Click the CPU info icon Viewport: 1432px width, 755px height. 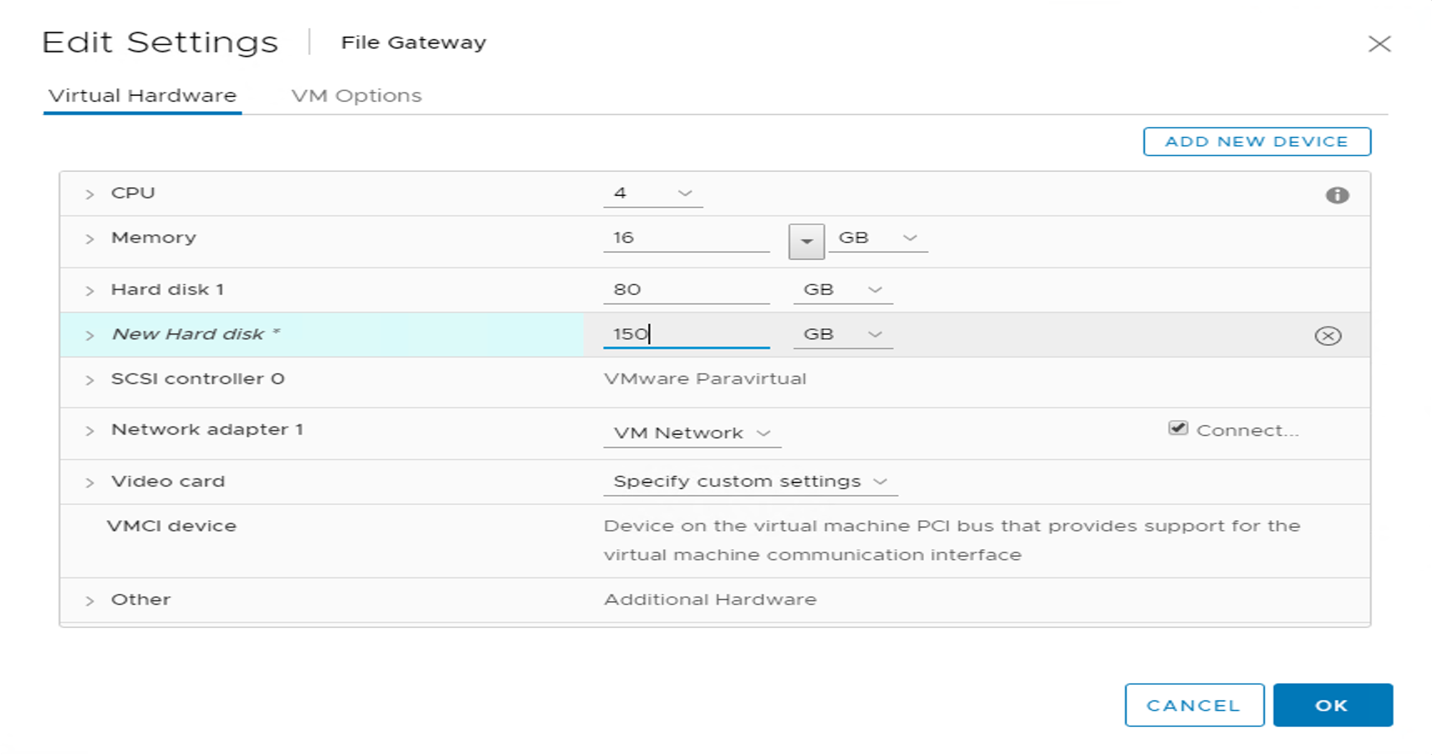(x=1337, y=194)
